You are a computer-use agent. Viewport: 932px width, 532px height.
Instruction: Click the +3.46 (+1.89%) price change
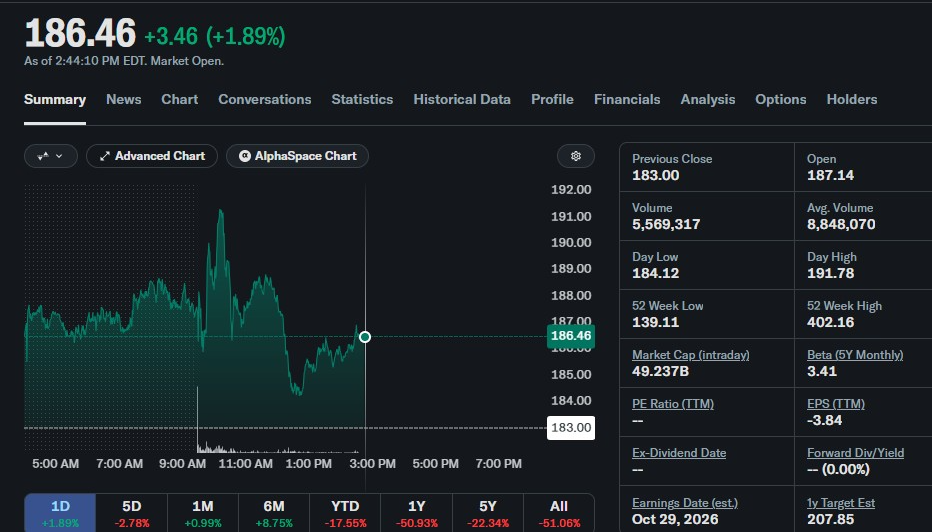tap(215, 36)
